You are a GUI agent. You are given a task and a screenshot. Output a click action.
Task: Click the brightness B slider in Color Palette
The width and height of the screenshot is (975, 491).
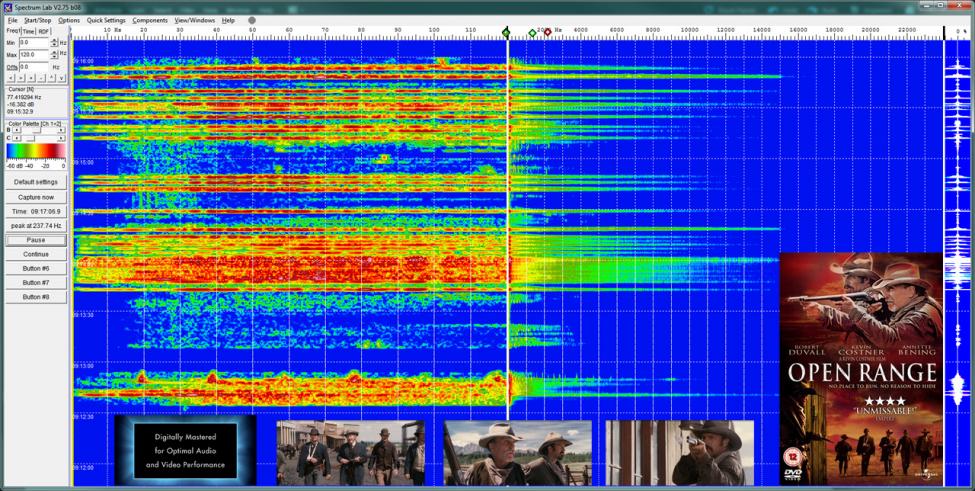click(35, 130)
